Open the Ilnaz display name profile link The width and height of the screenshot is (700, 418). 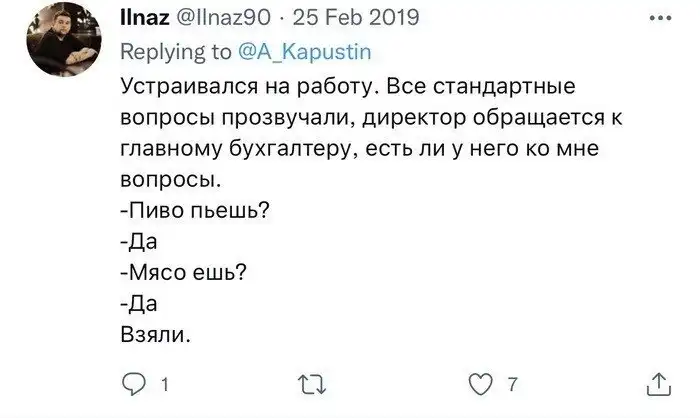pos(143,18)
